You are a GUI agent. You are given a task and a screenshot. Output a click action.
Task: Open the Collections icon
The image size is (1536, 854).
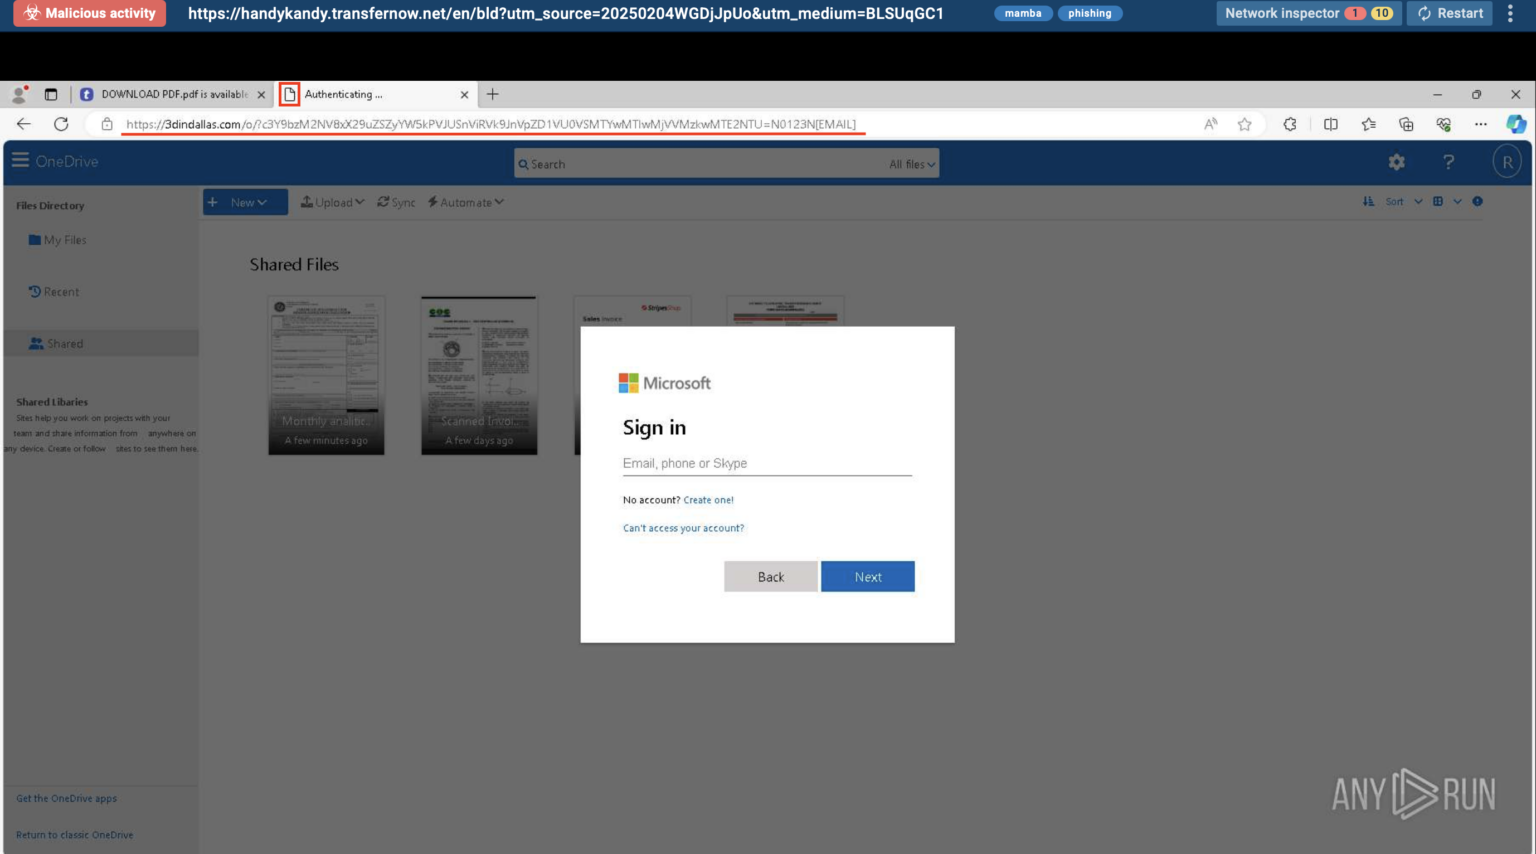(x=1406, y=124)
